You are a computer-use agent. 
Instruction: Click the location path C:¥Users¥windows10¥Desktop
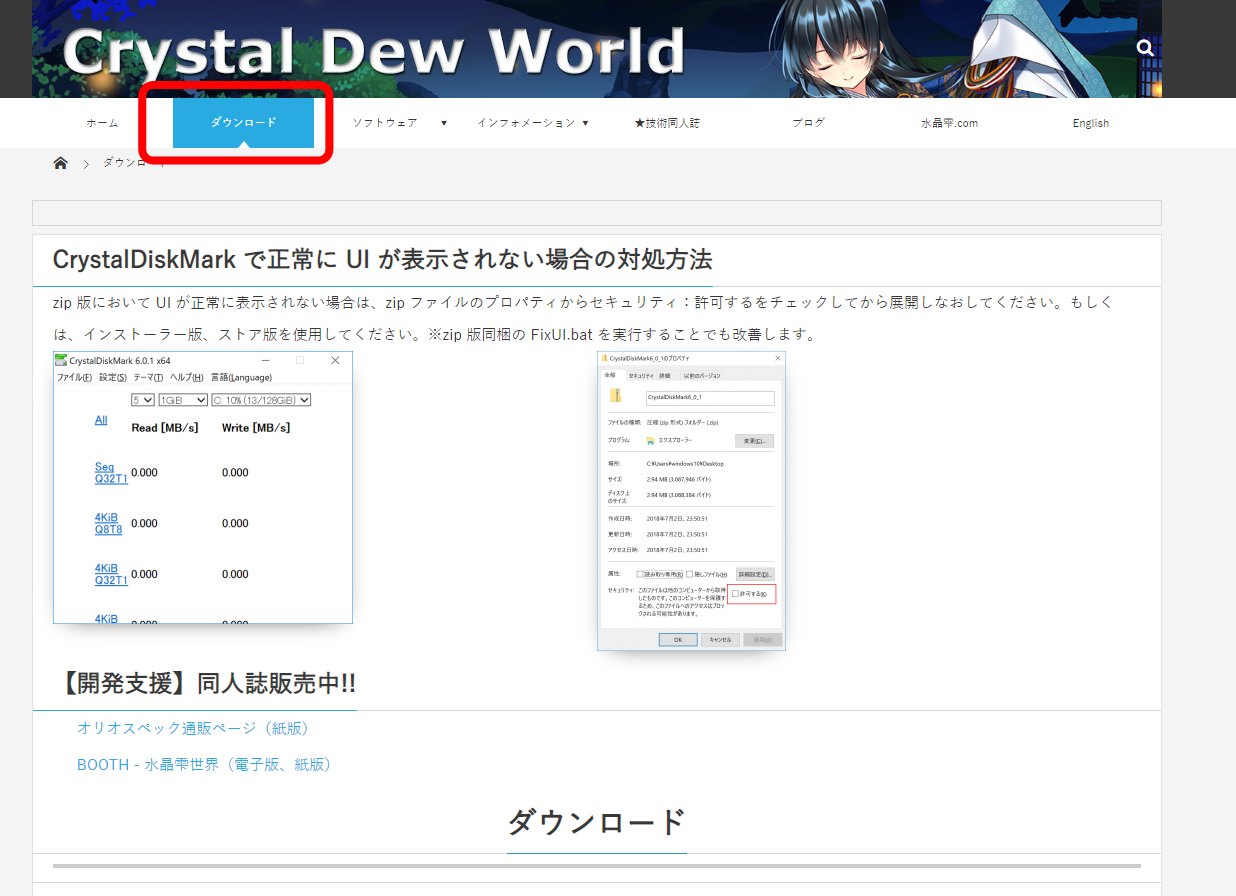[x=685, y=464]
